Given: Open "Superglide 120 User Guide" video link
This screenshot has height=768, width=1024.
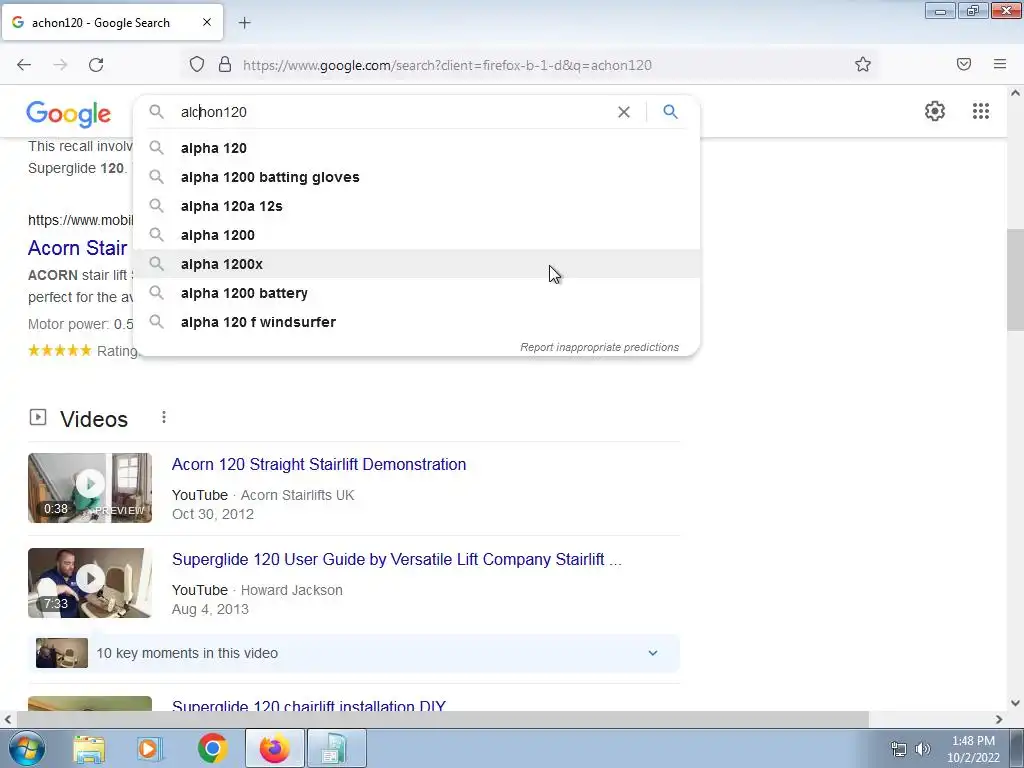Looking at the screenshot, I should [x=396, y=560].
